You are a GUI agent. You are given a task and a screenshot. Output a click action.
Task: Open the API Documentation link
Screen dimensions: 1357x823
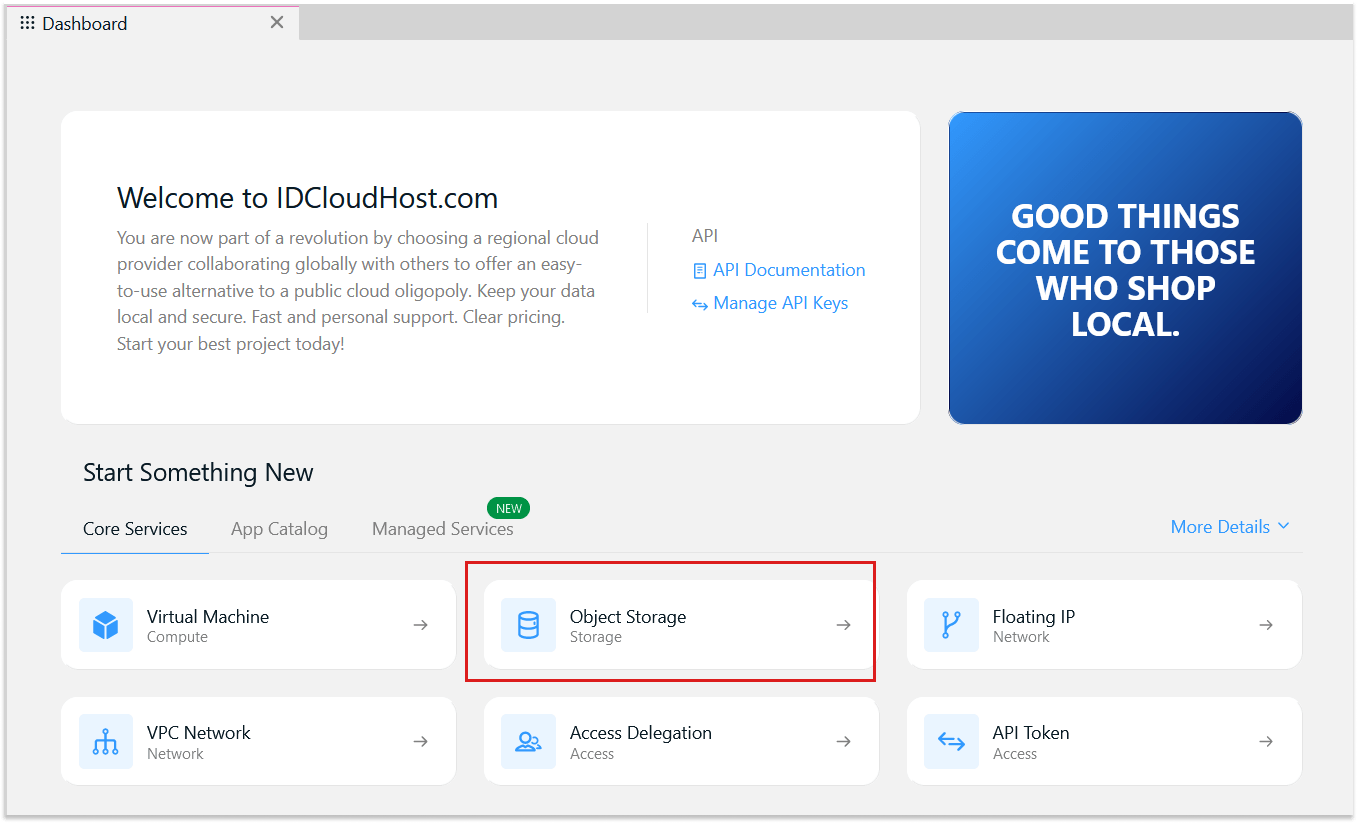click(x=789, y=270)
